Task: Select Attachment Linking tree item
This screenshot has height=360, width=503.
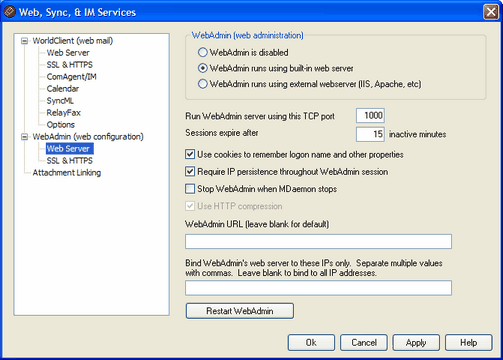Action: click(67, 173)
